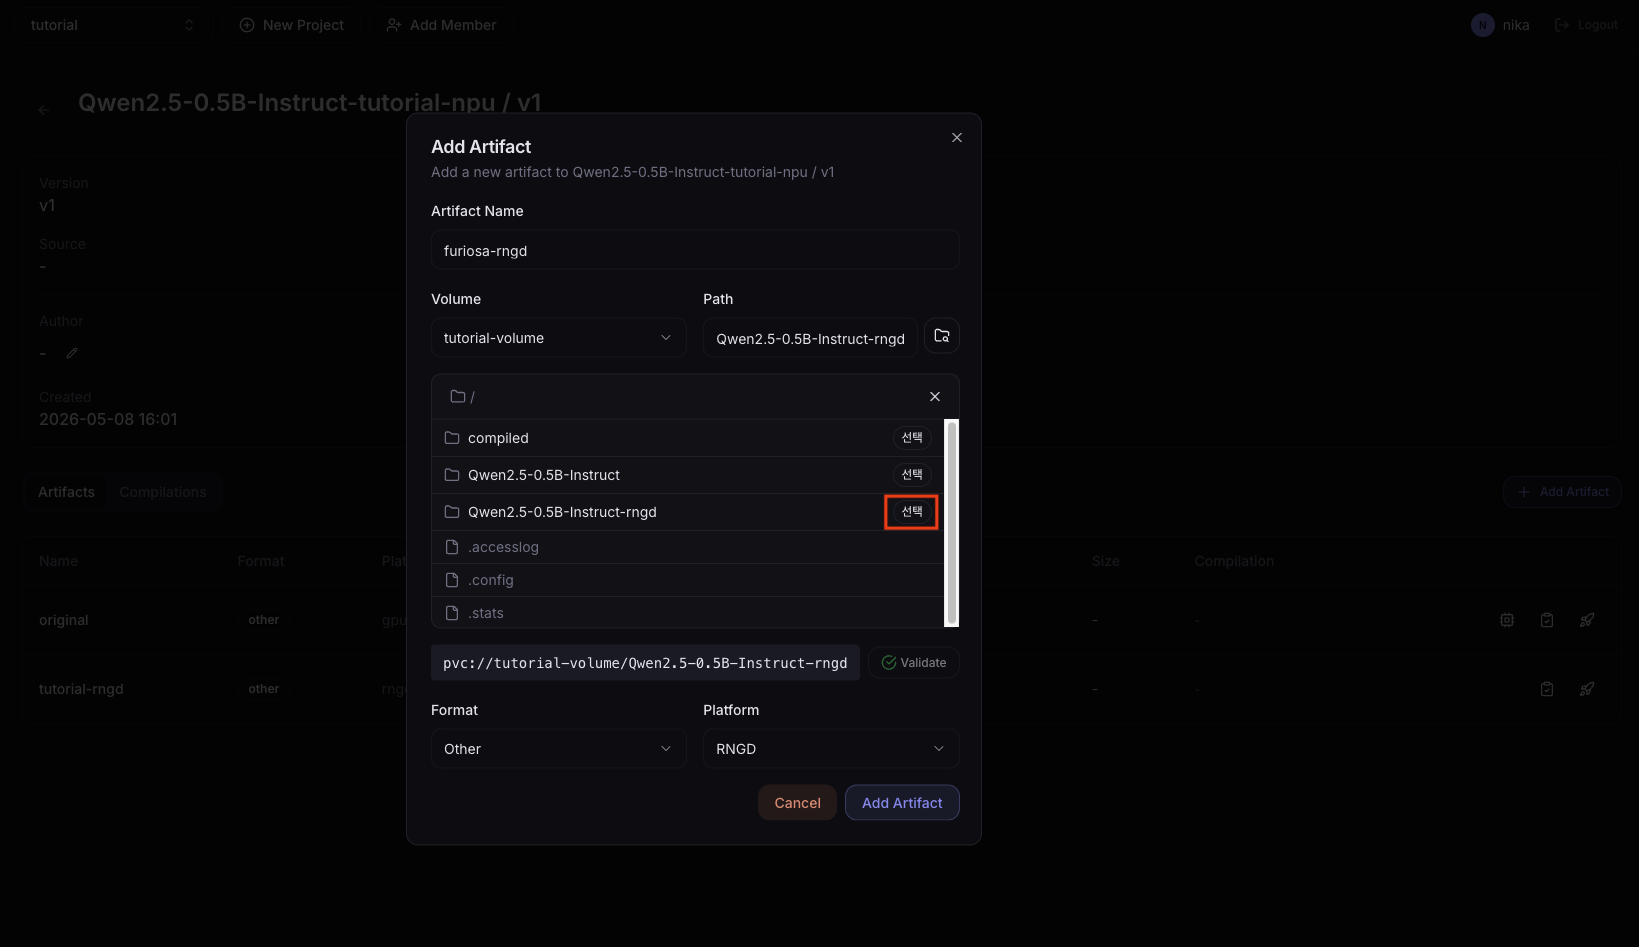Click the Size column header

point(1105,561)
